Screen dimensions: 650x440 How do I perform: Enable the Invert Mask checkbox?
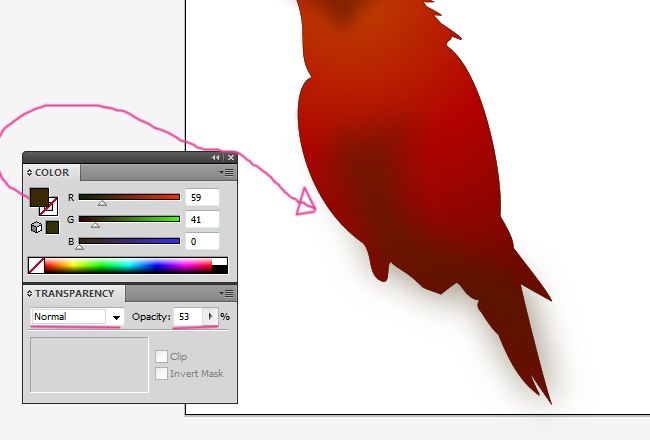(161, 374)
